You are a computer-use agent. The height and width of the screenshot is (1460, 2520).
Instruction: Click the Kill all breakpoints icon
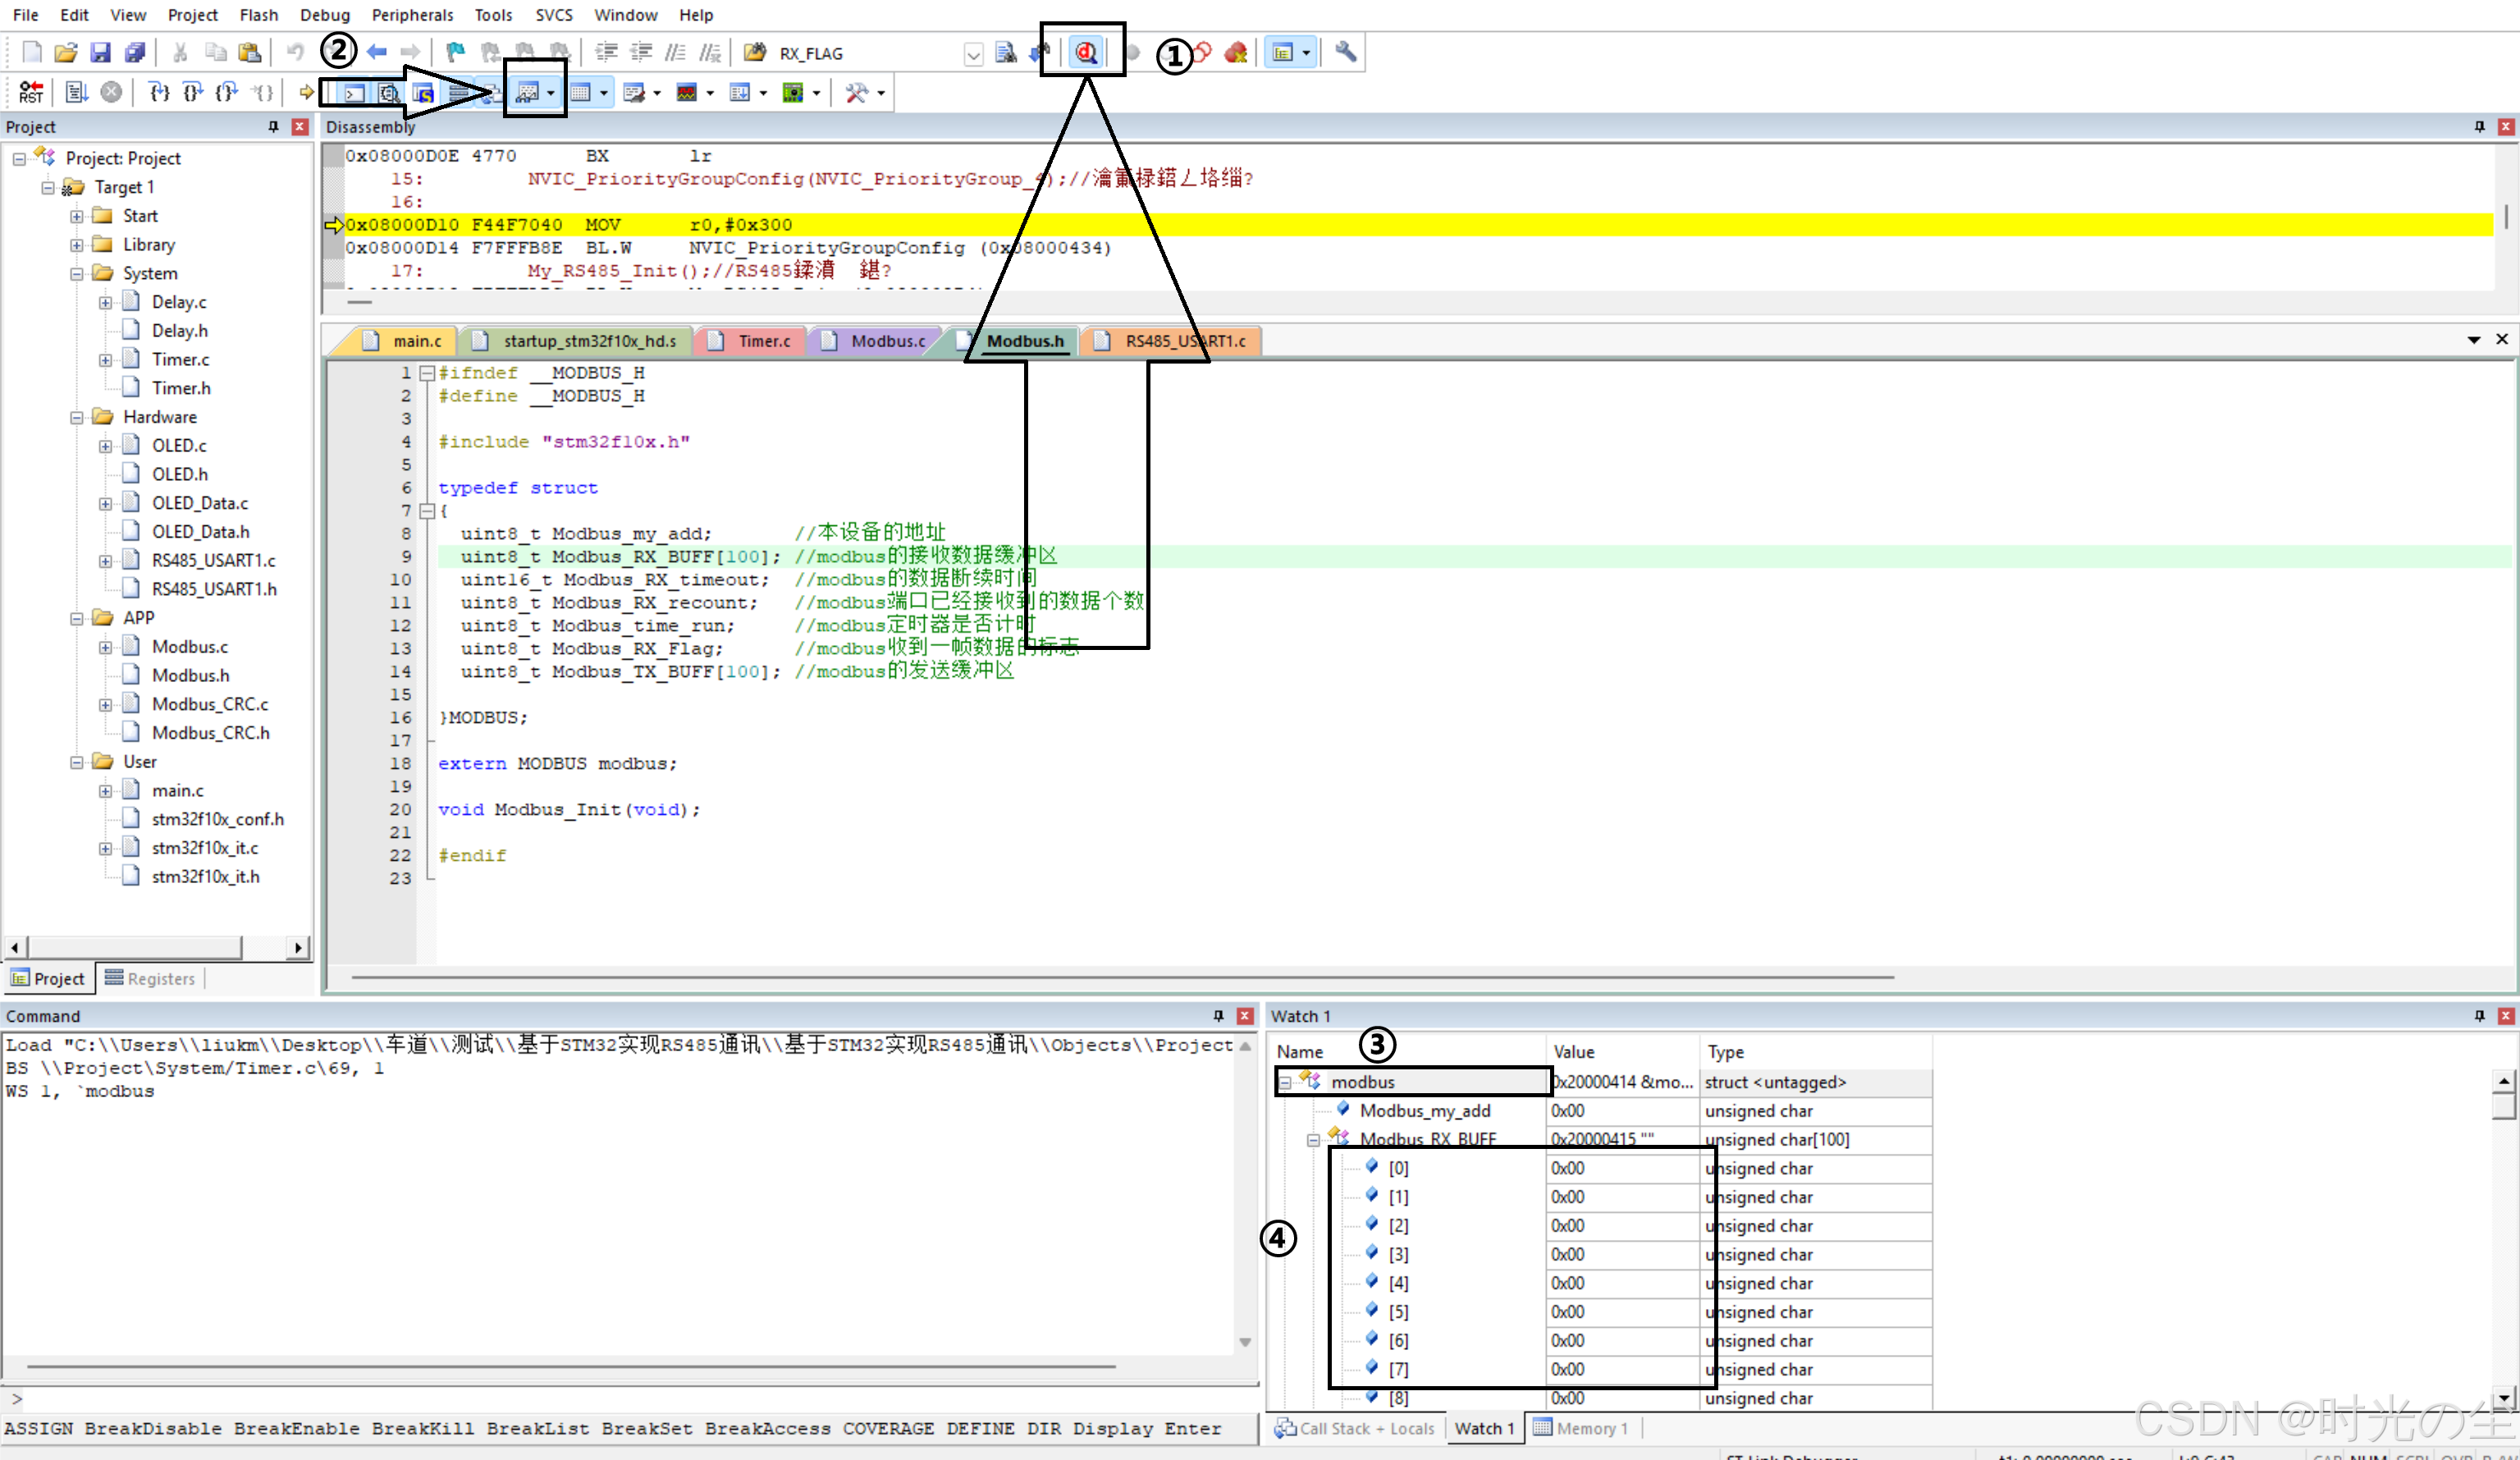click(x=1236, y=53)
